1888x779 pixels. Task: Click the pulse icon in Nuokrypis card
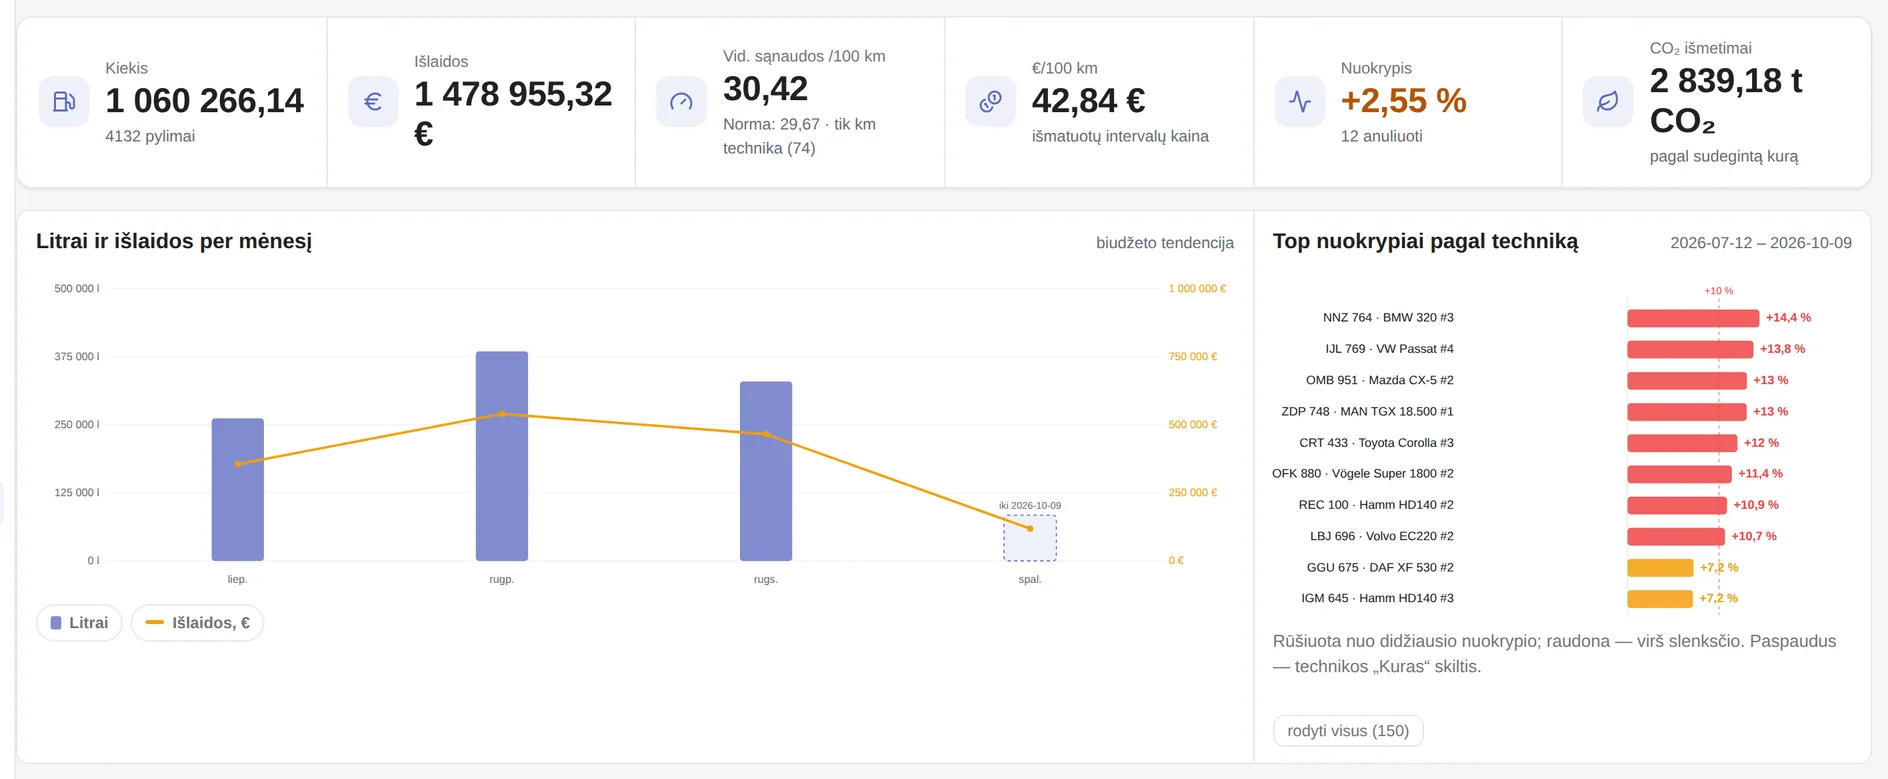pyautogui.click(x=1299, y=101)
